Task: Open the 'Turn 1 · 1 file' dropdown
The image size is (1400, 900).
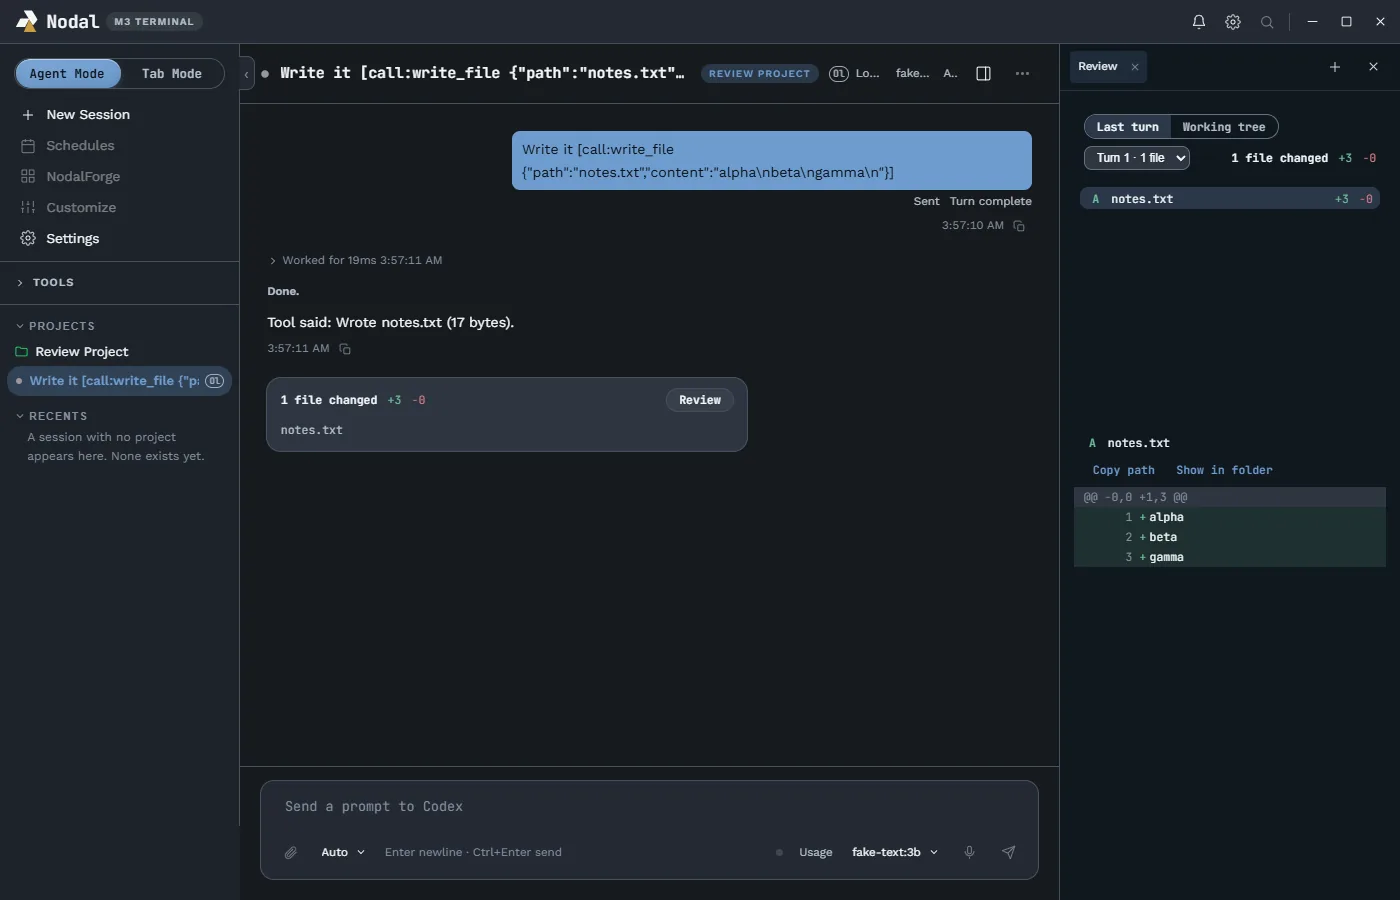Action: click(1137, 158)
